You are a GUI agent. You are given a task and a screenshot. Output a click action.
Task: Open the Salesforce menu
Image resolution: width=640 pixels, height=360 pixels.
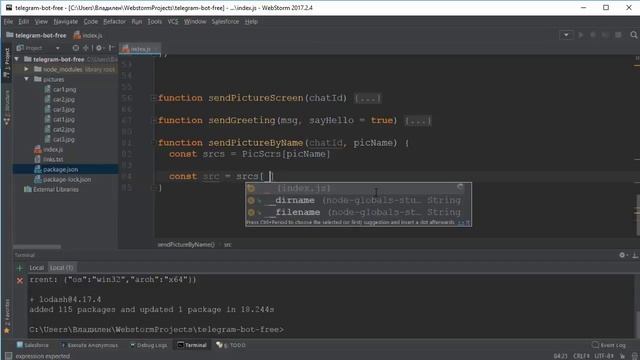pos(225,22)
